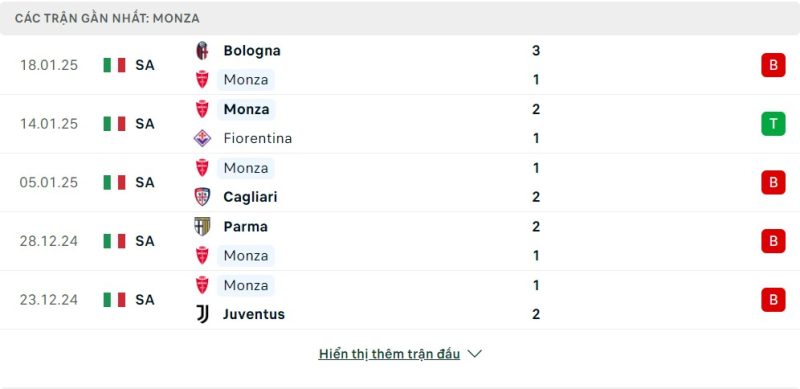Screen dimensions: 800x389
Task: Click the Italy flag in the 23.12.24 row
Action: point(114,300)
